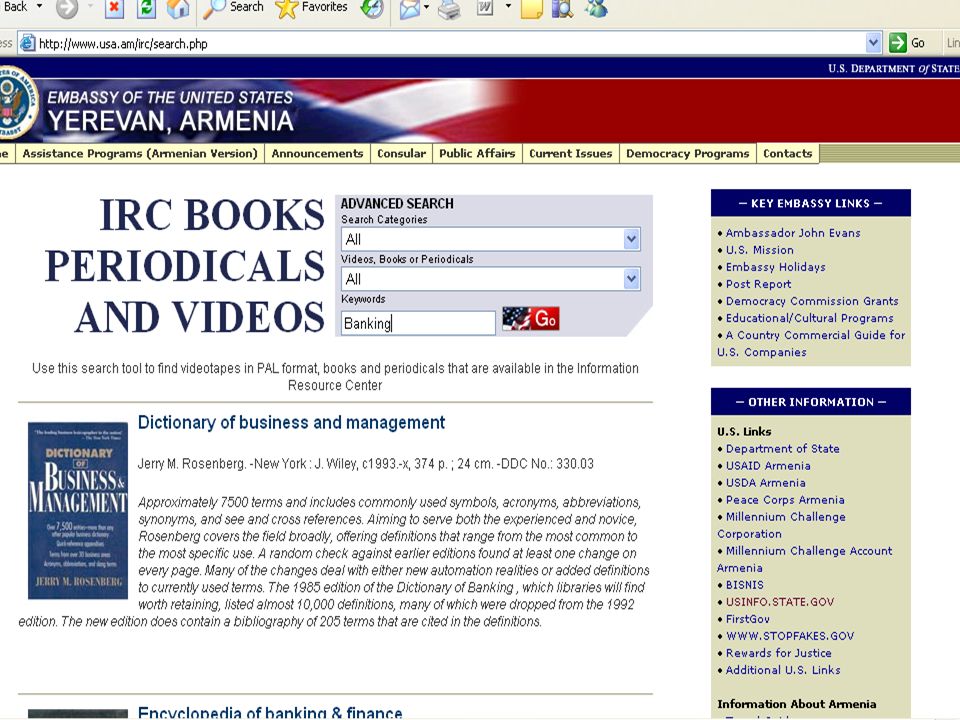This screenshot has height=720, width=960.
Task: Open A Country Commercial Guide link
Action: [x=811, y=343]
